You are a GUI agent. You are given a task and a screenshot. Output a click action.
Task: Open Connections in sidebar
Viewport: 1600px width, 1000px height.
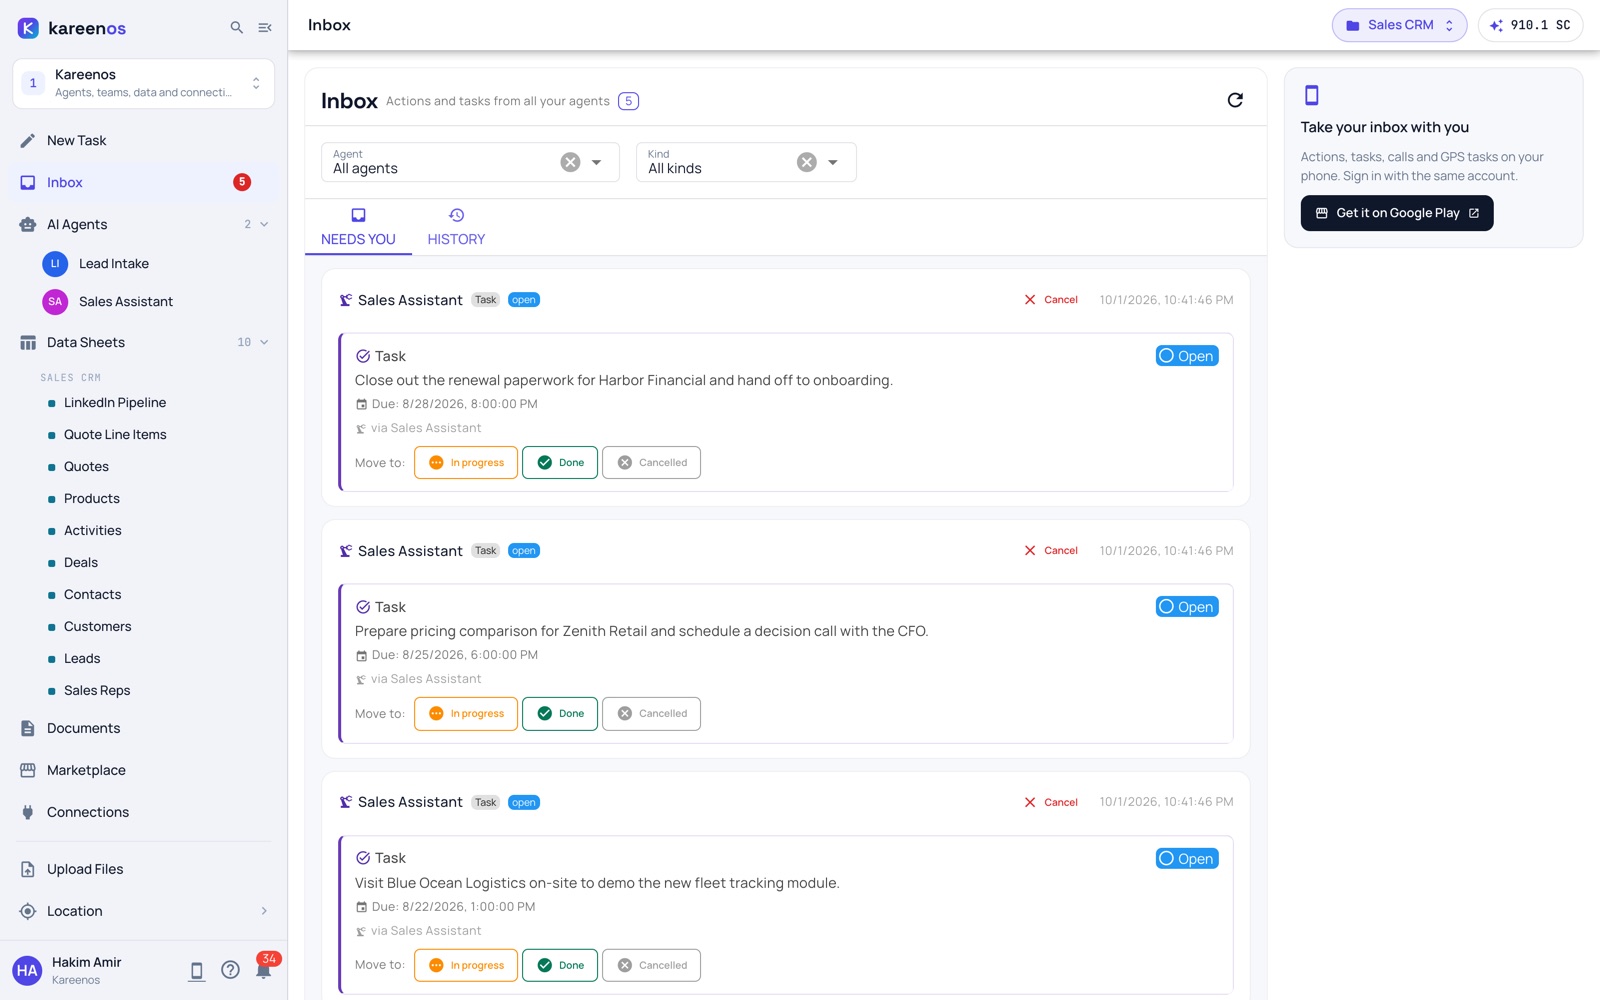pyautogui.click(x=88, y=812)
